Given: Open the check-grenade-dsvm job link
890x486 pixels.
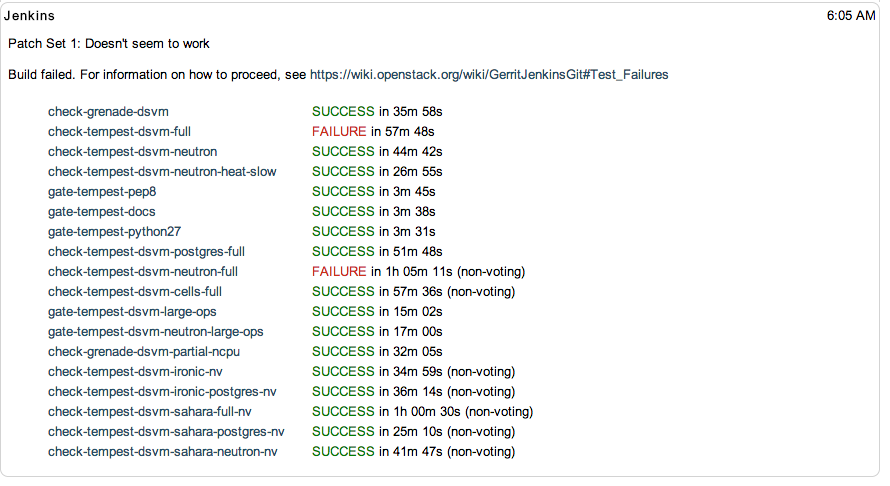Looking at the screenshot, I should coord(115,111).
